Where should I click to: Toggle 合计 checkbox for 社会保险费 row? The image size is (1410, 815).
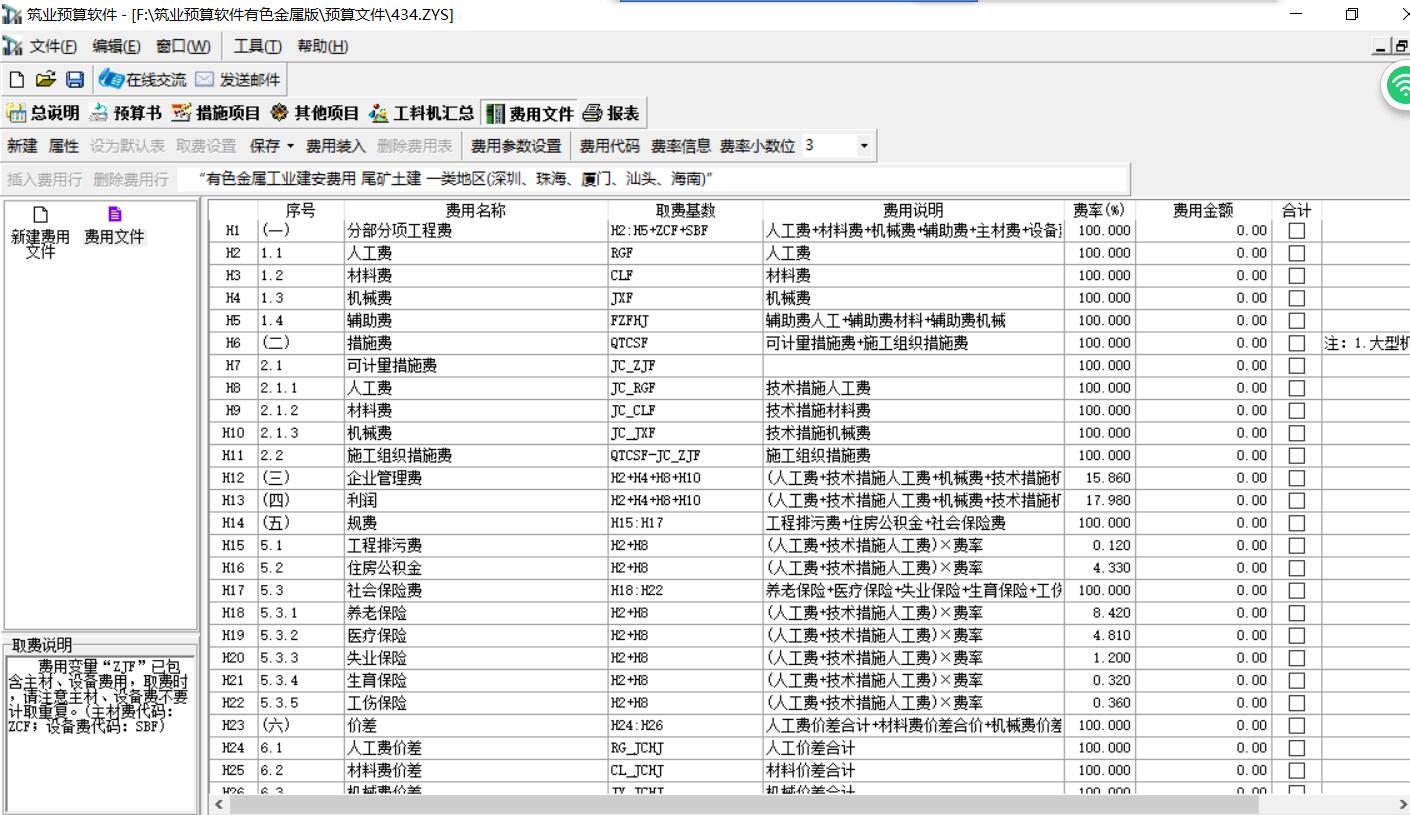1297,590
